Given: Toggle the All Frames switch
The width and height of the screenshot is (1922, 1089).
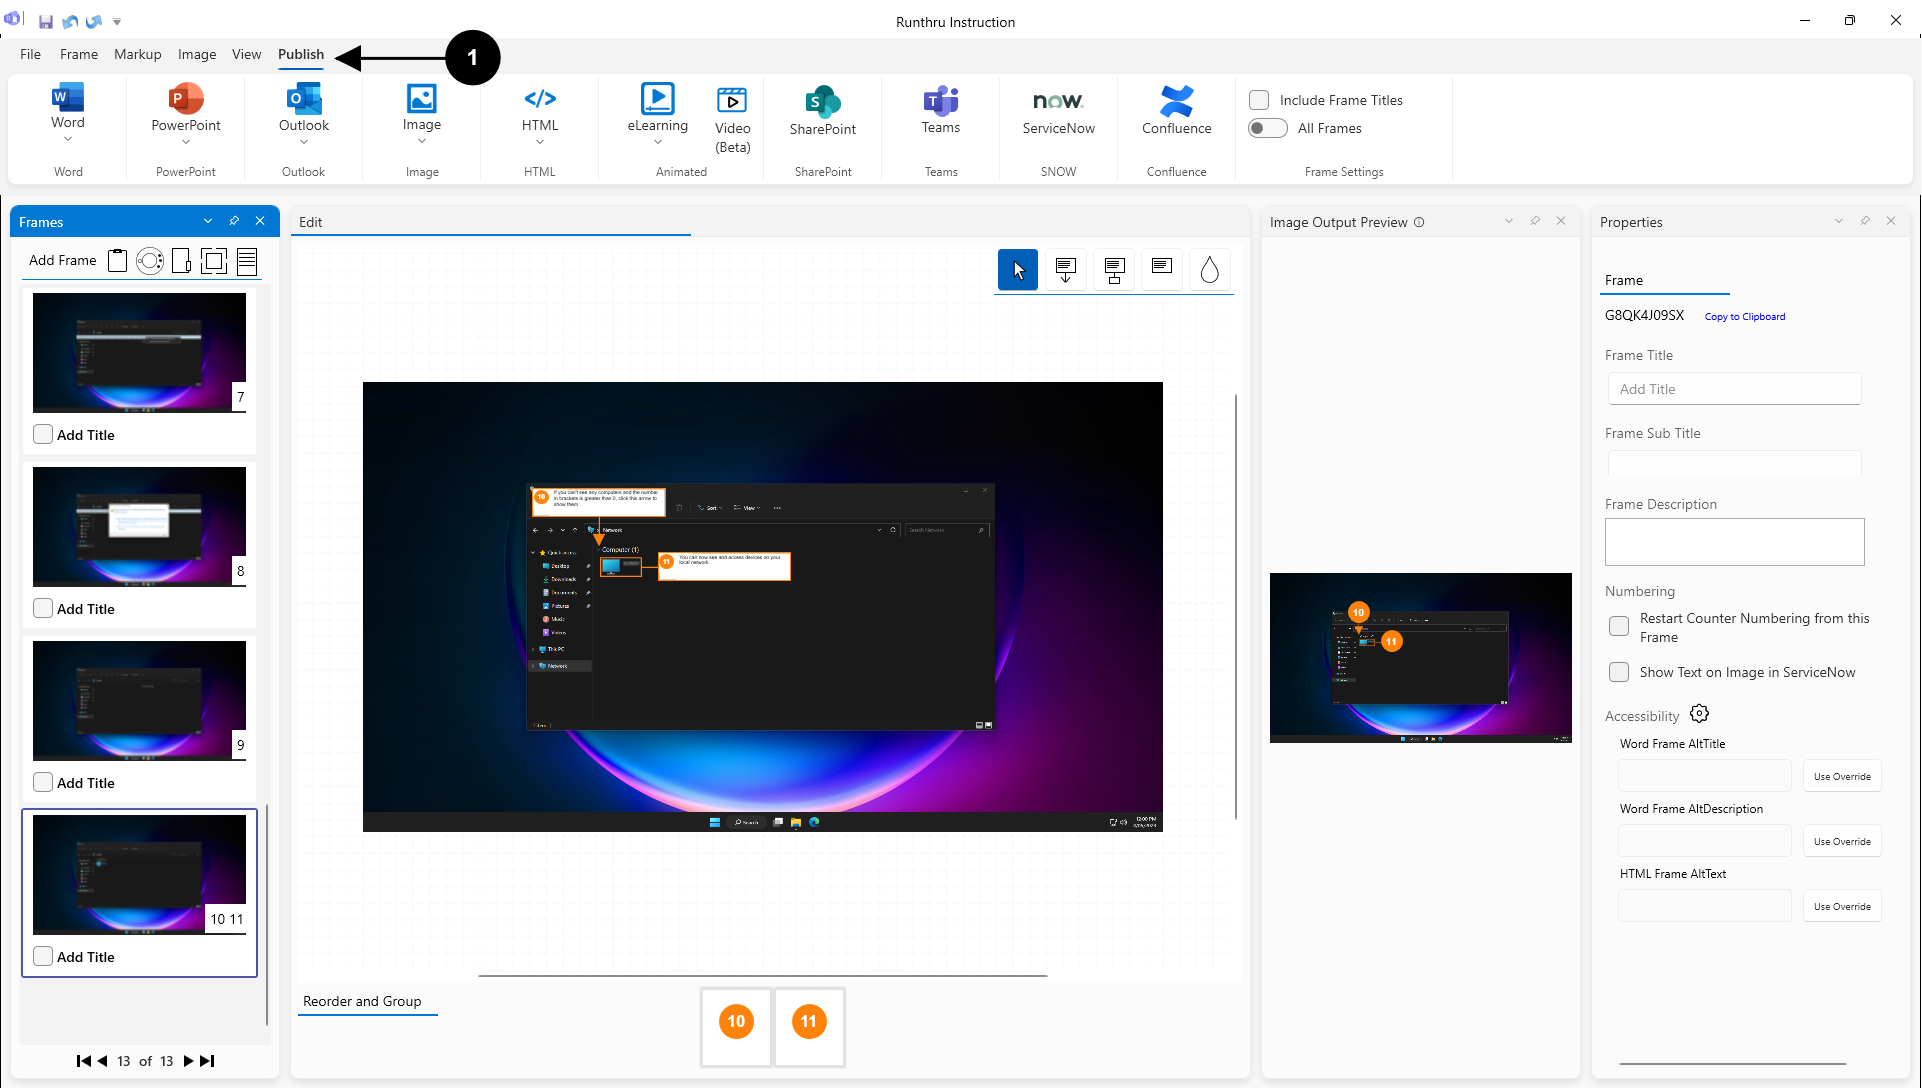Looking at the screenshot, I should 1267,128.
